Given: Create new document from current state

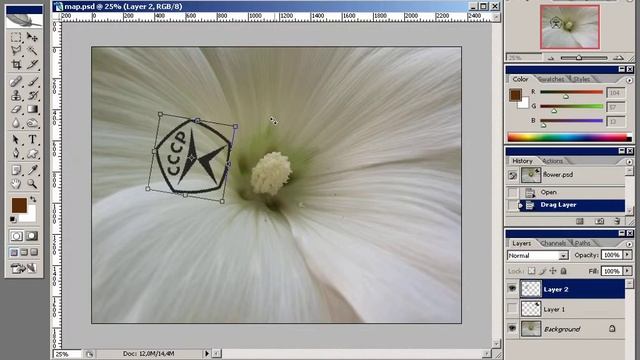Looking at the screenshot, I should 580,221.
